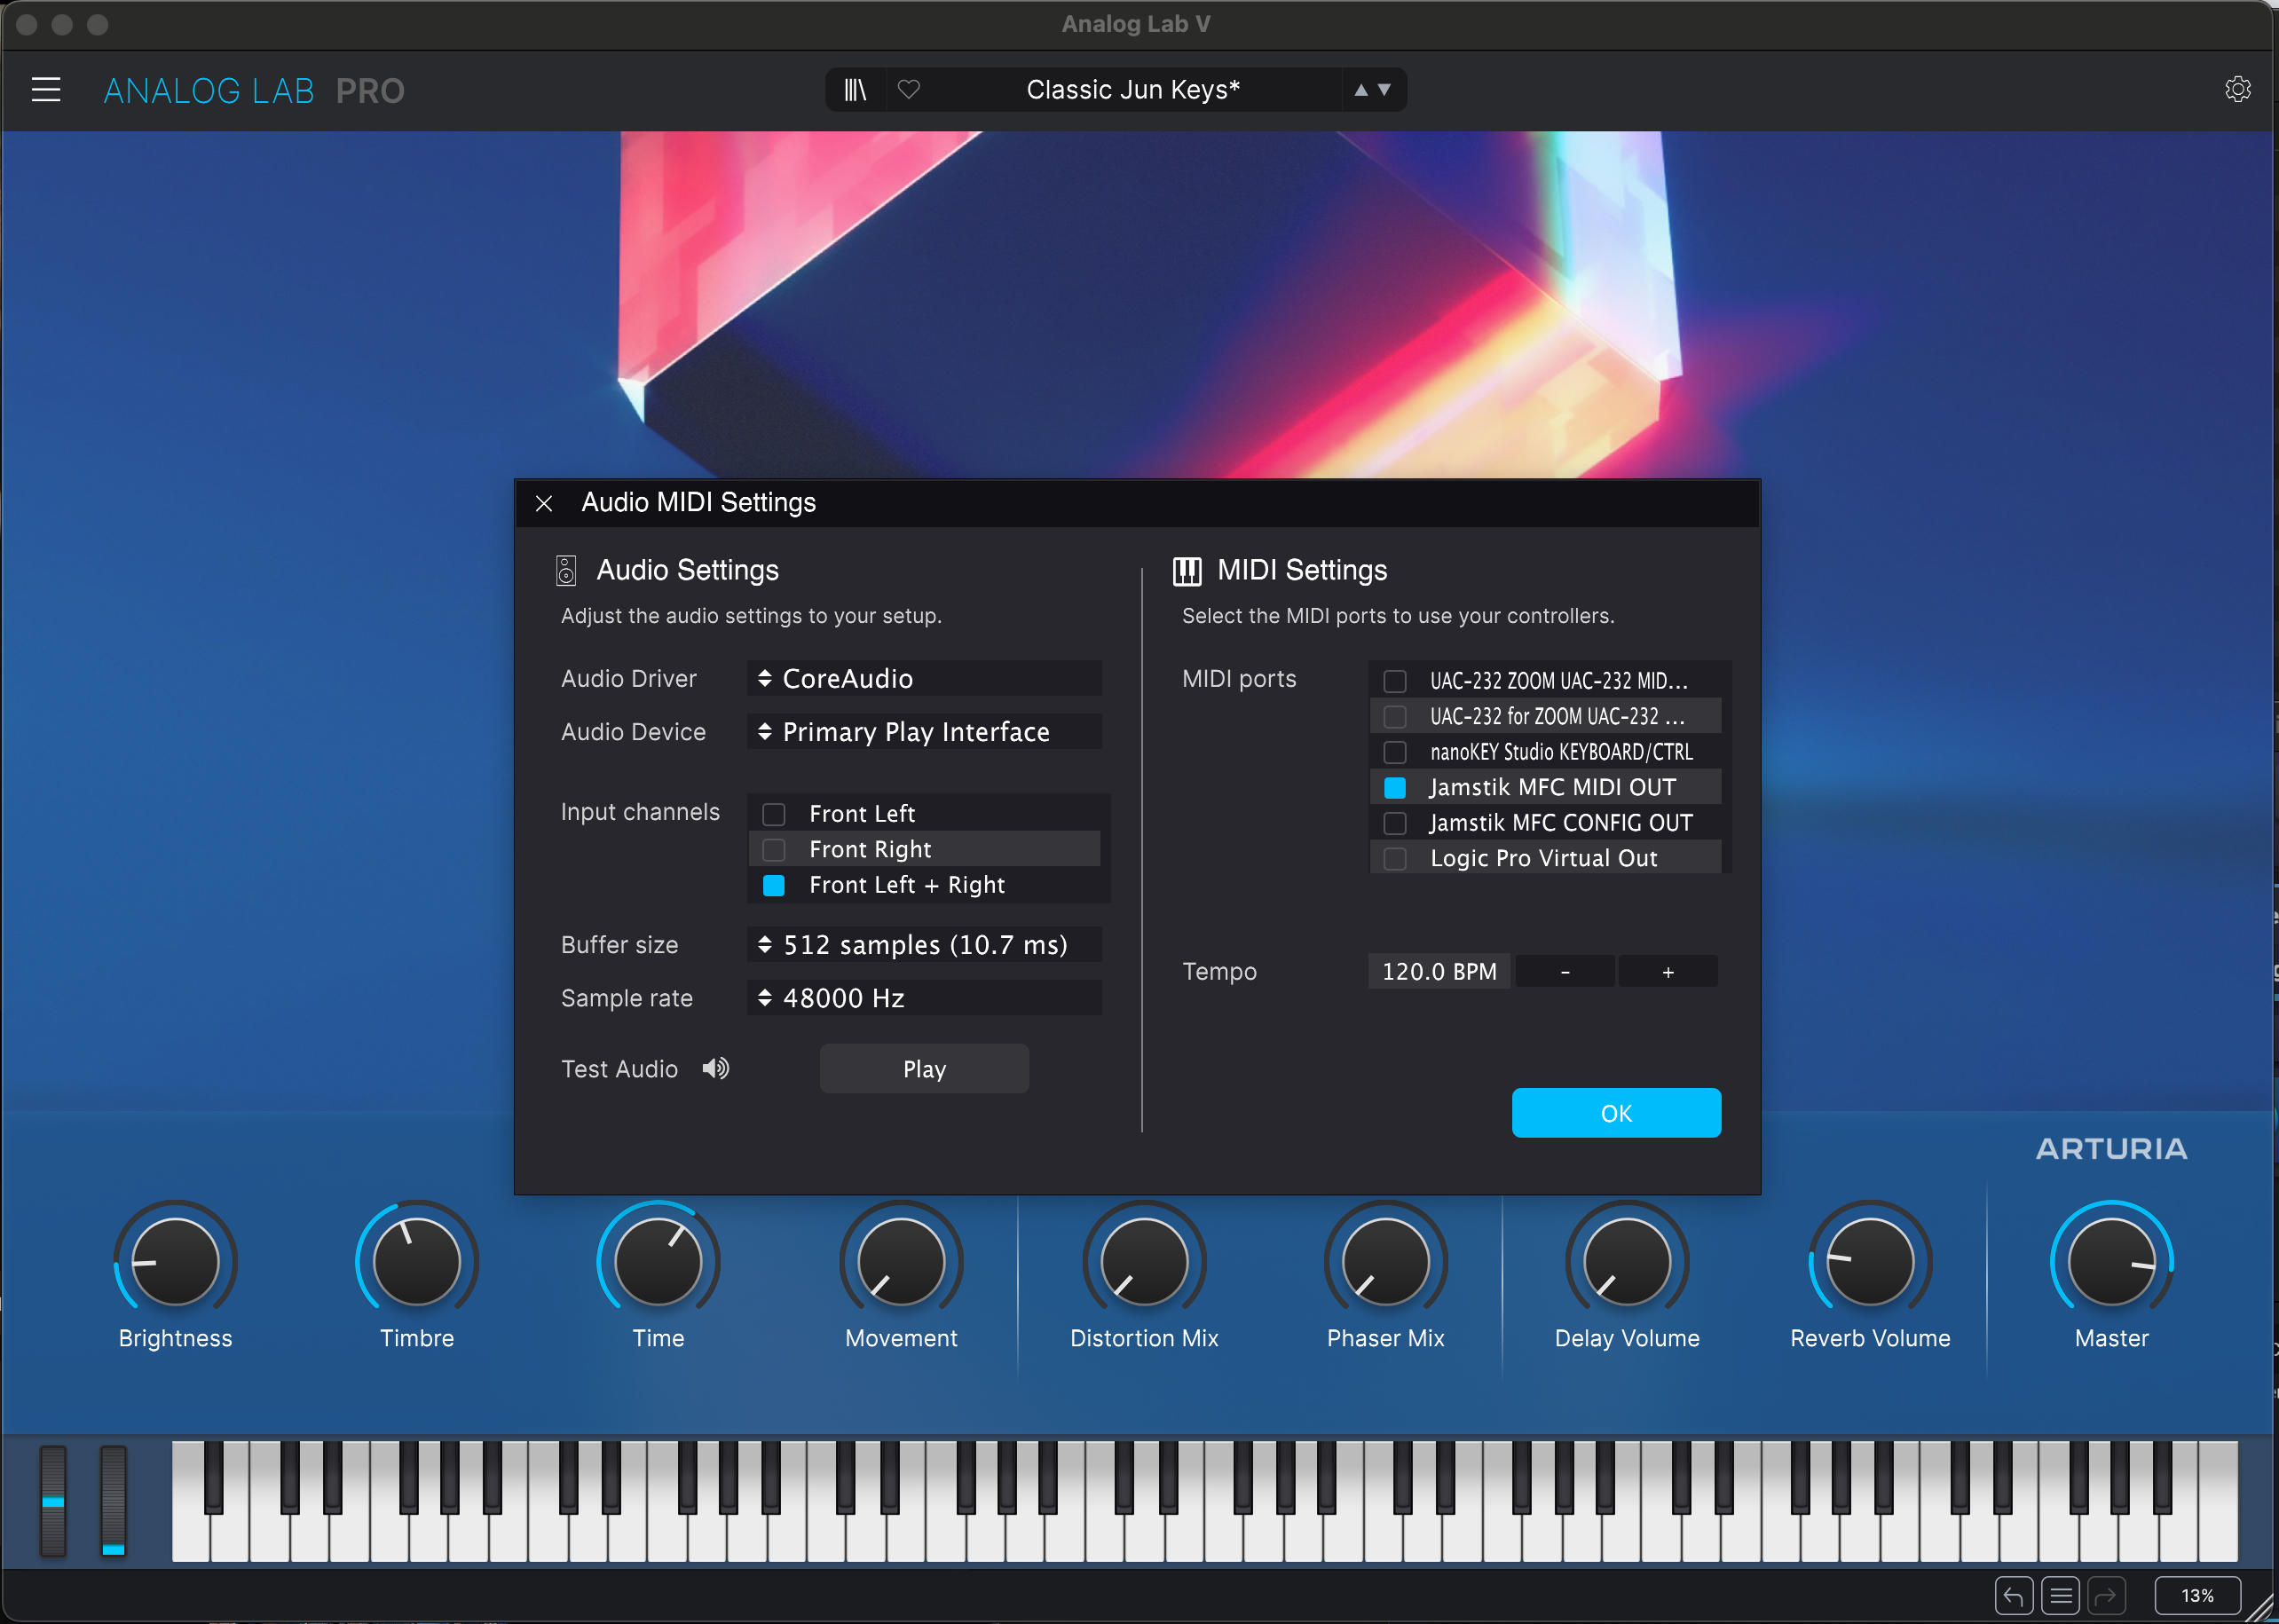
Task: Click the Tempo label
Action: coord(1219,971)
